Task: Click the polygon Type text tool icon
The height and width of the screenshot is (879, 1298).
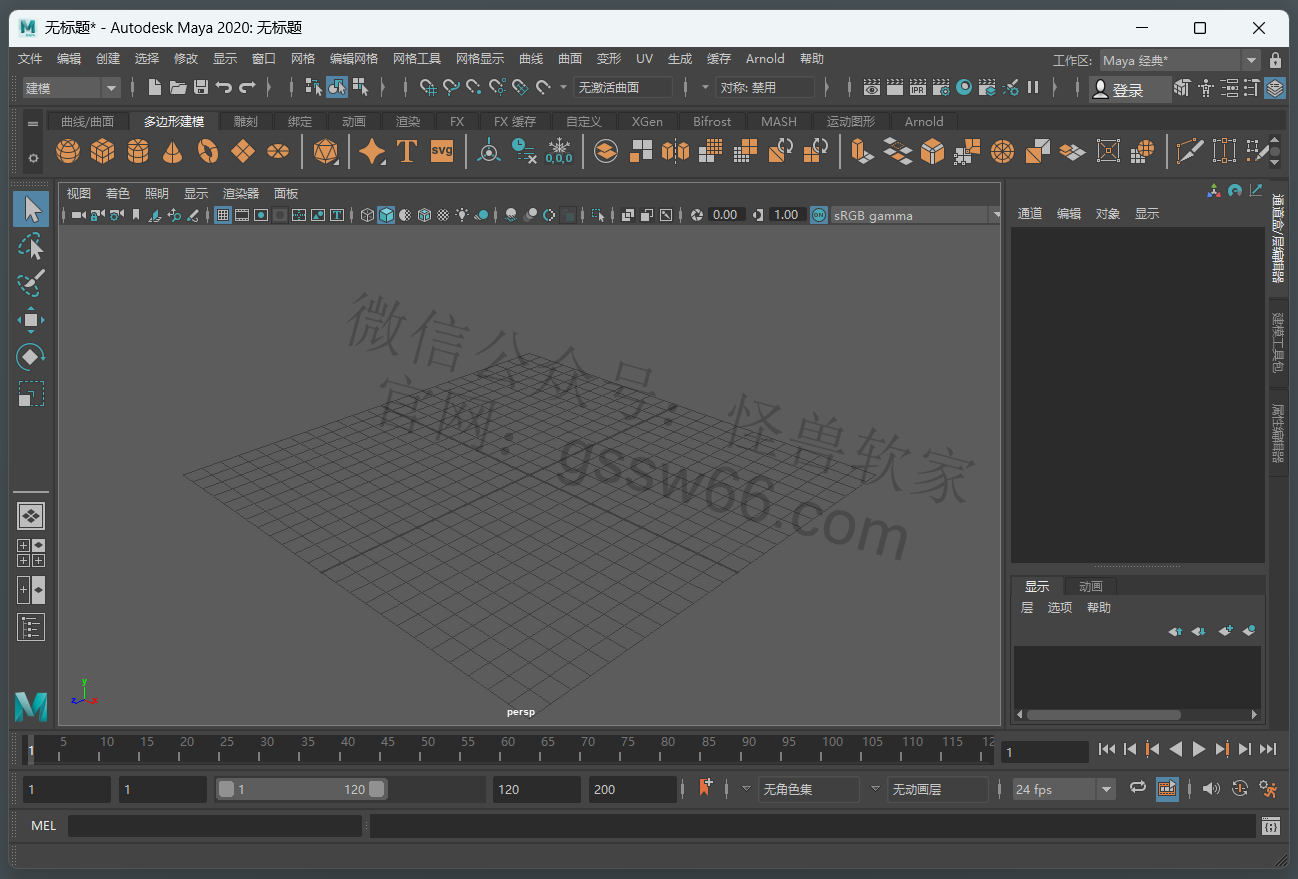Action: point(406,151)
